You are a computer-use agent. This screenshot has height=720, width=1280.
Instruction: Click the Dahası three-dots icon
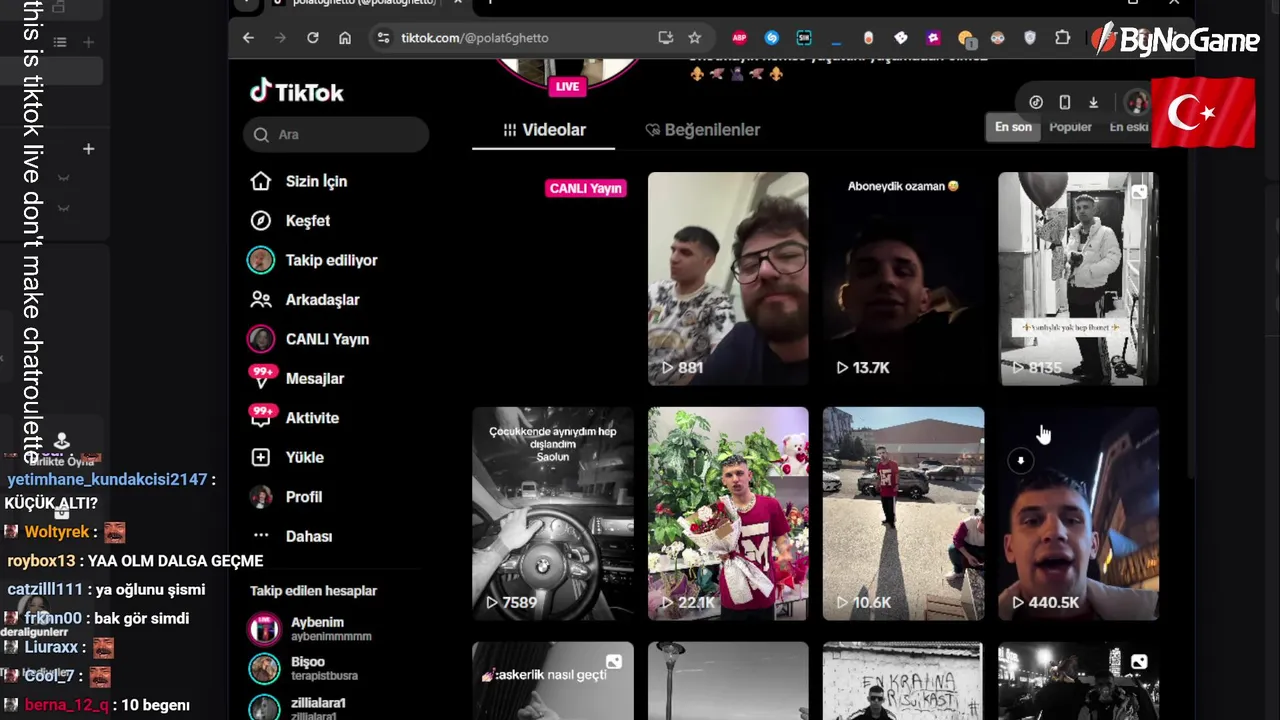(261, 536)
